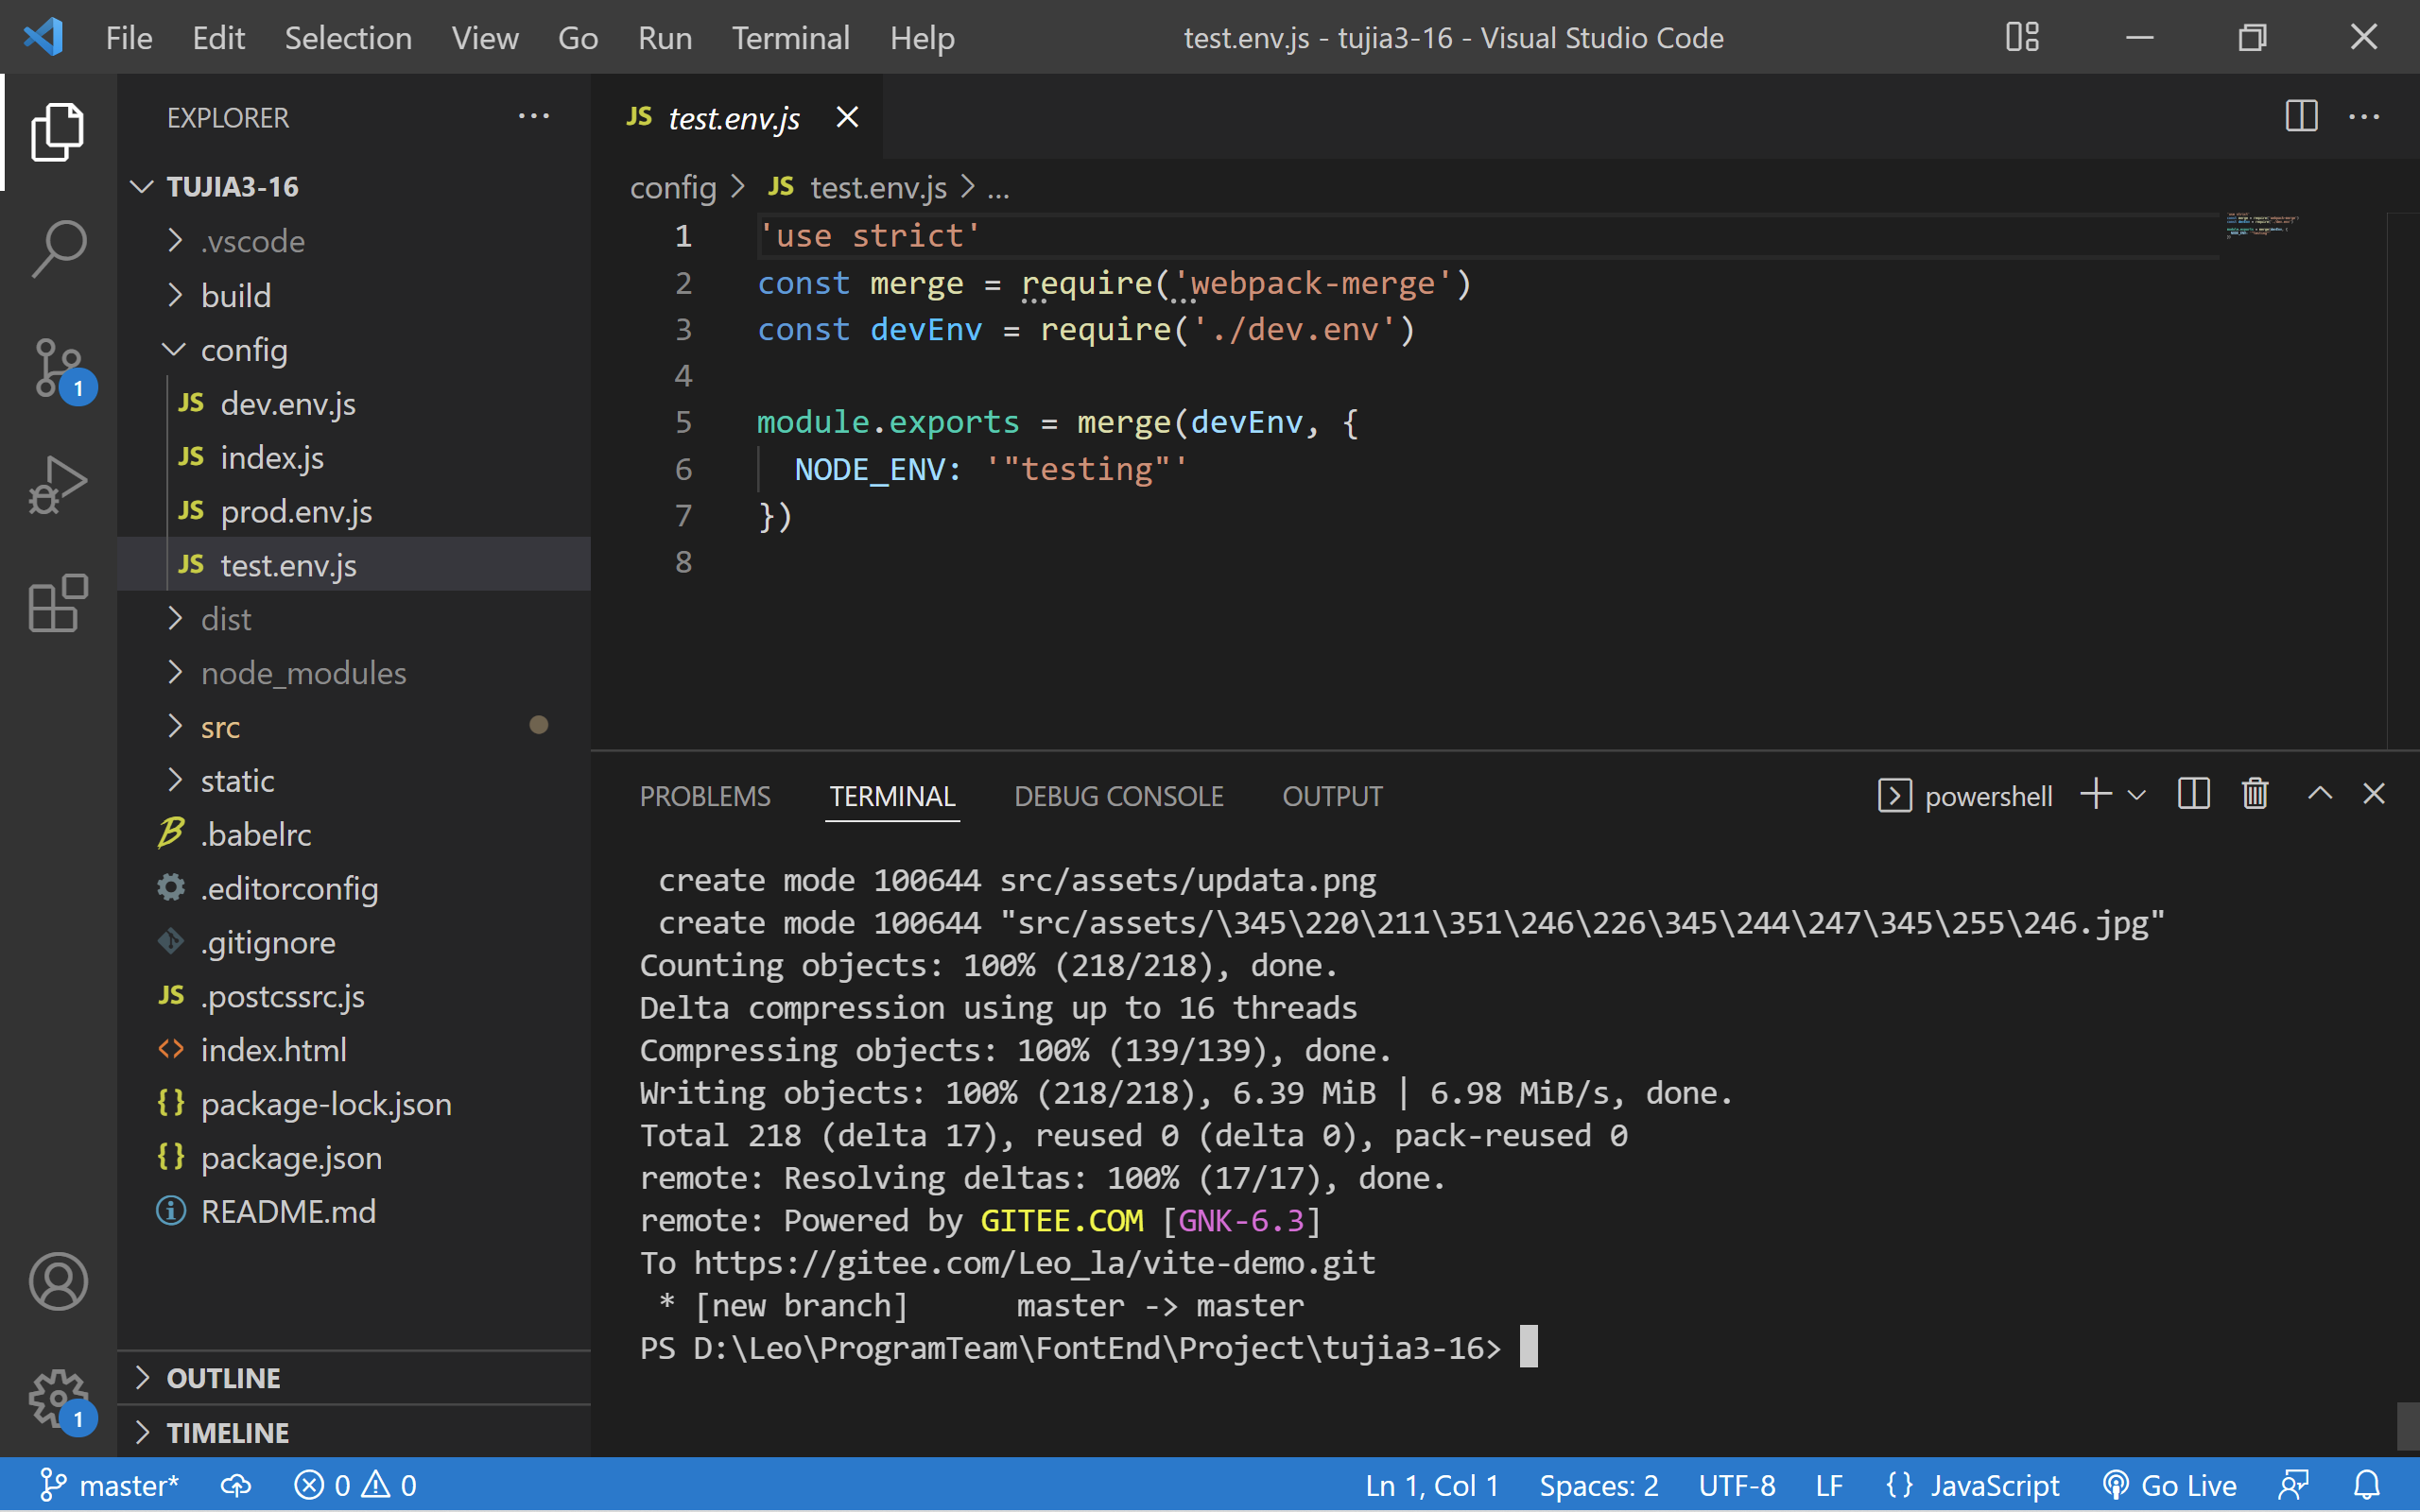Switch to the DEBUG CONSOLE tab
Viewport: 2420px width, 1512px height.
point(1119,796)
